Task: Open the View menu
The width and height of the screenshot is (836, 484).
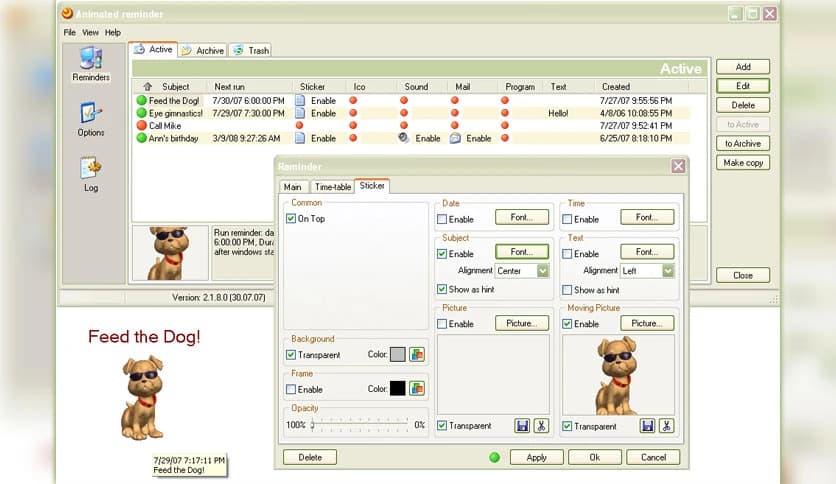Action: point(90,33)
